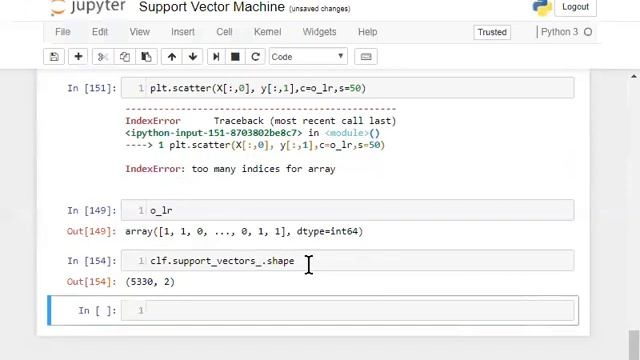Viewport: 640px width, 360px height.
Task: Click the Logout button
Action: 575,7
